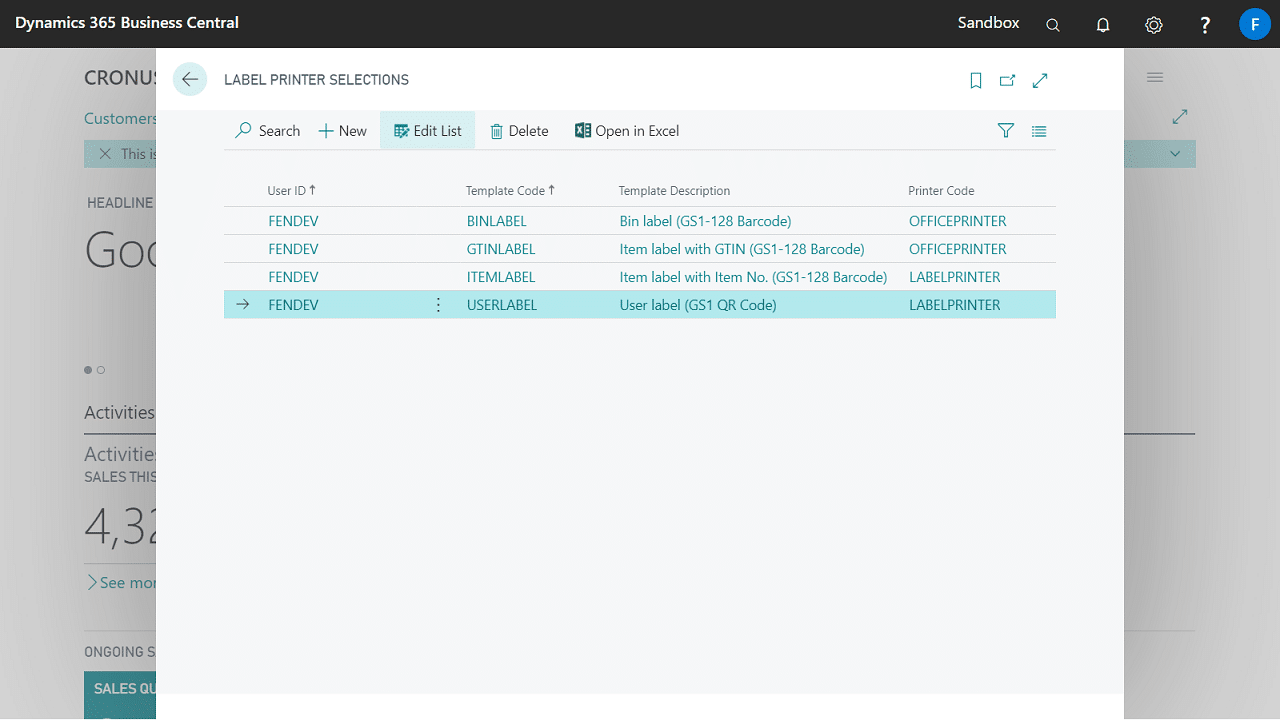1280x720 pixels.
Task: Click the back arrow button
Action: 190,80
